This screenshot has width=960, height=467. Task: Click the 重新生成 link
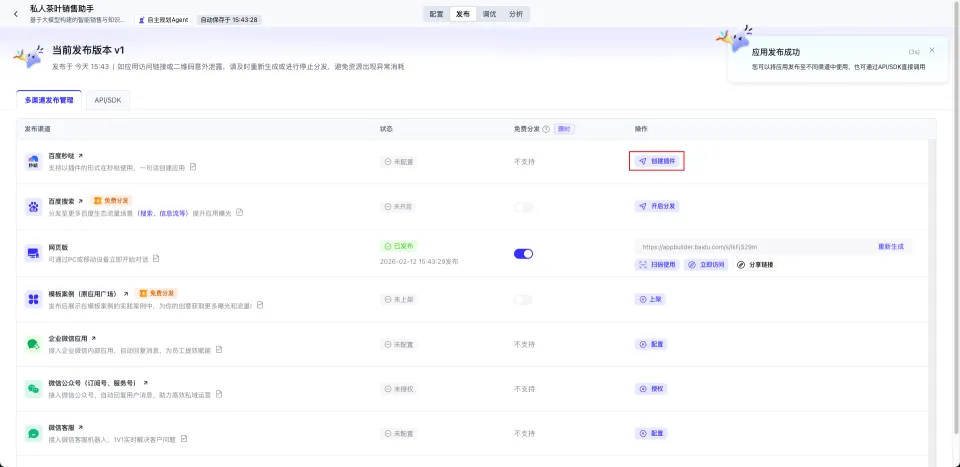pyautogui.click(x=891, y=247)
